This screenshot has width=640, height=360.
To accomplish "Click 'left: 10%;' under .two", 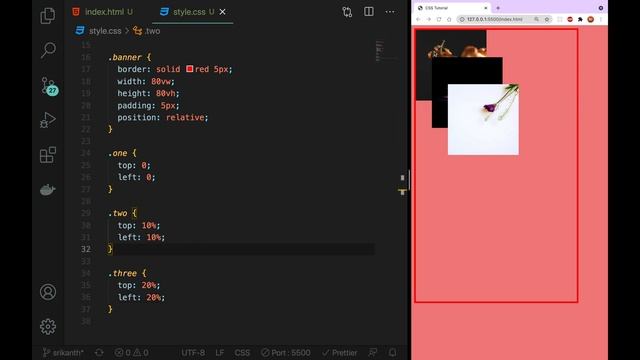I will 141,237.
